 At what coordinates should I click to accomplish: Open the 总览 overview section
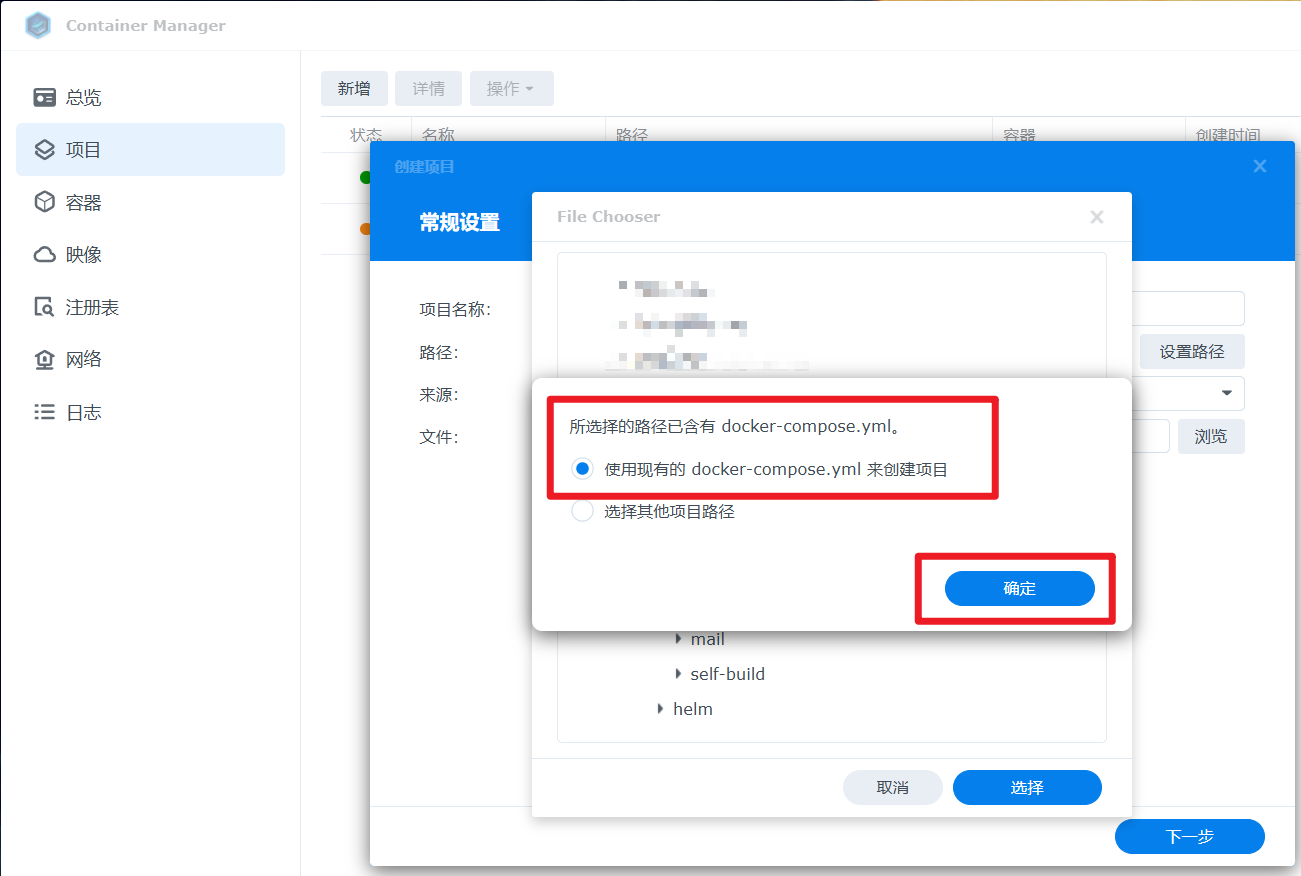point(150,97)
